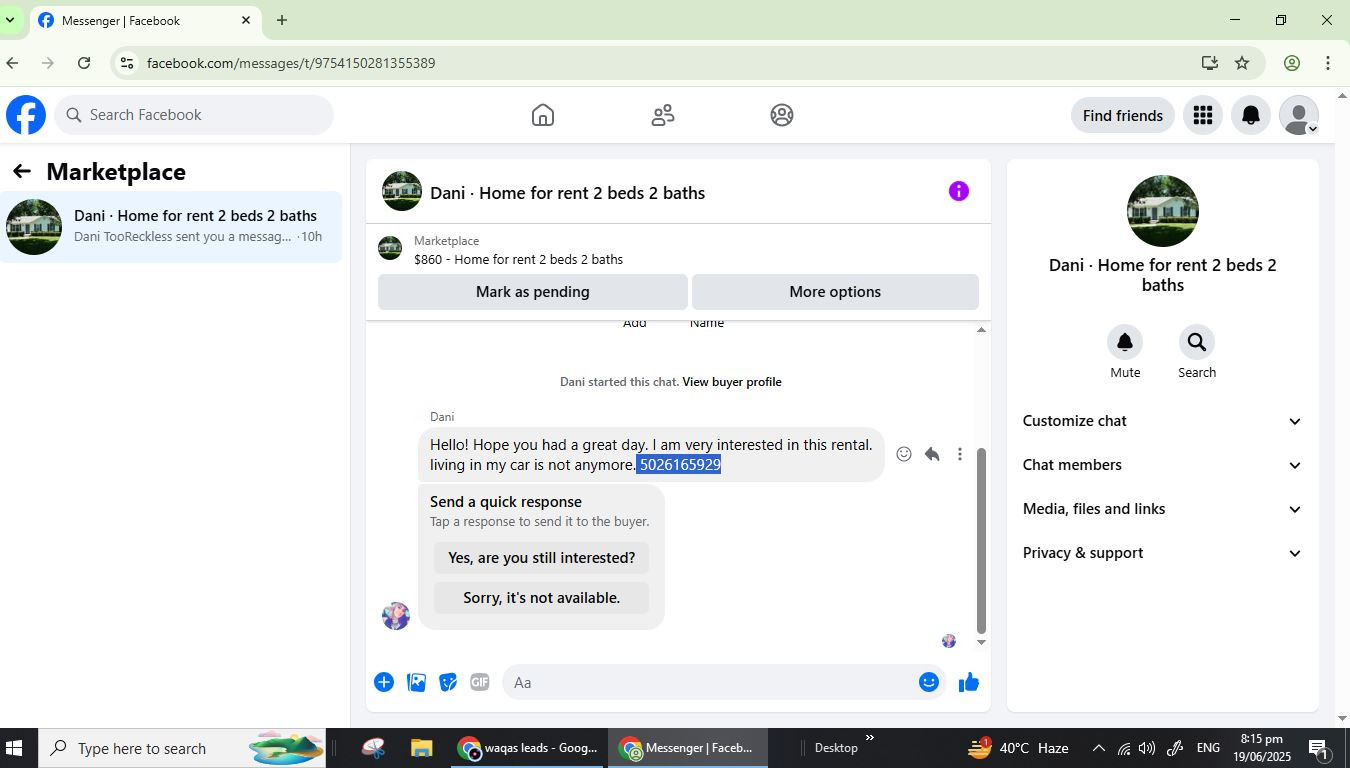The image size is (1350, 768).
Task: Open more actions with the plus icon
Action: coord(384,682)
